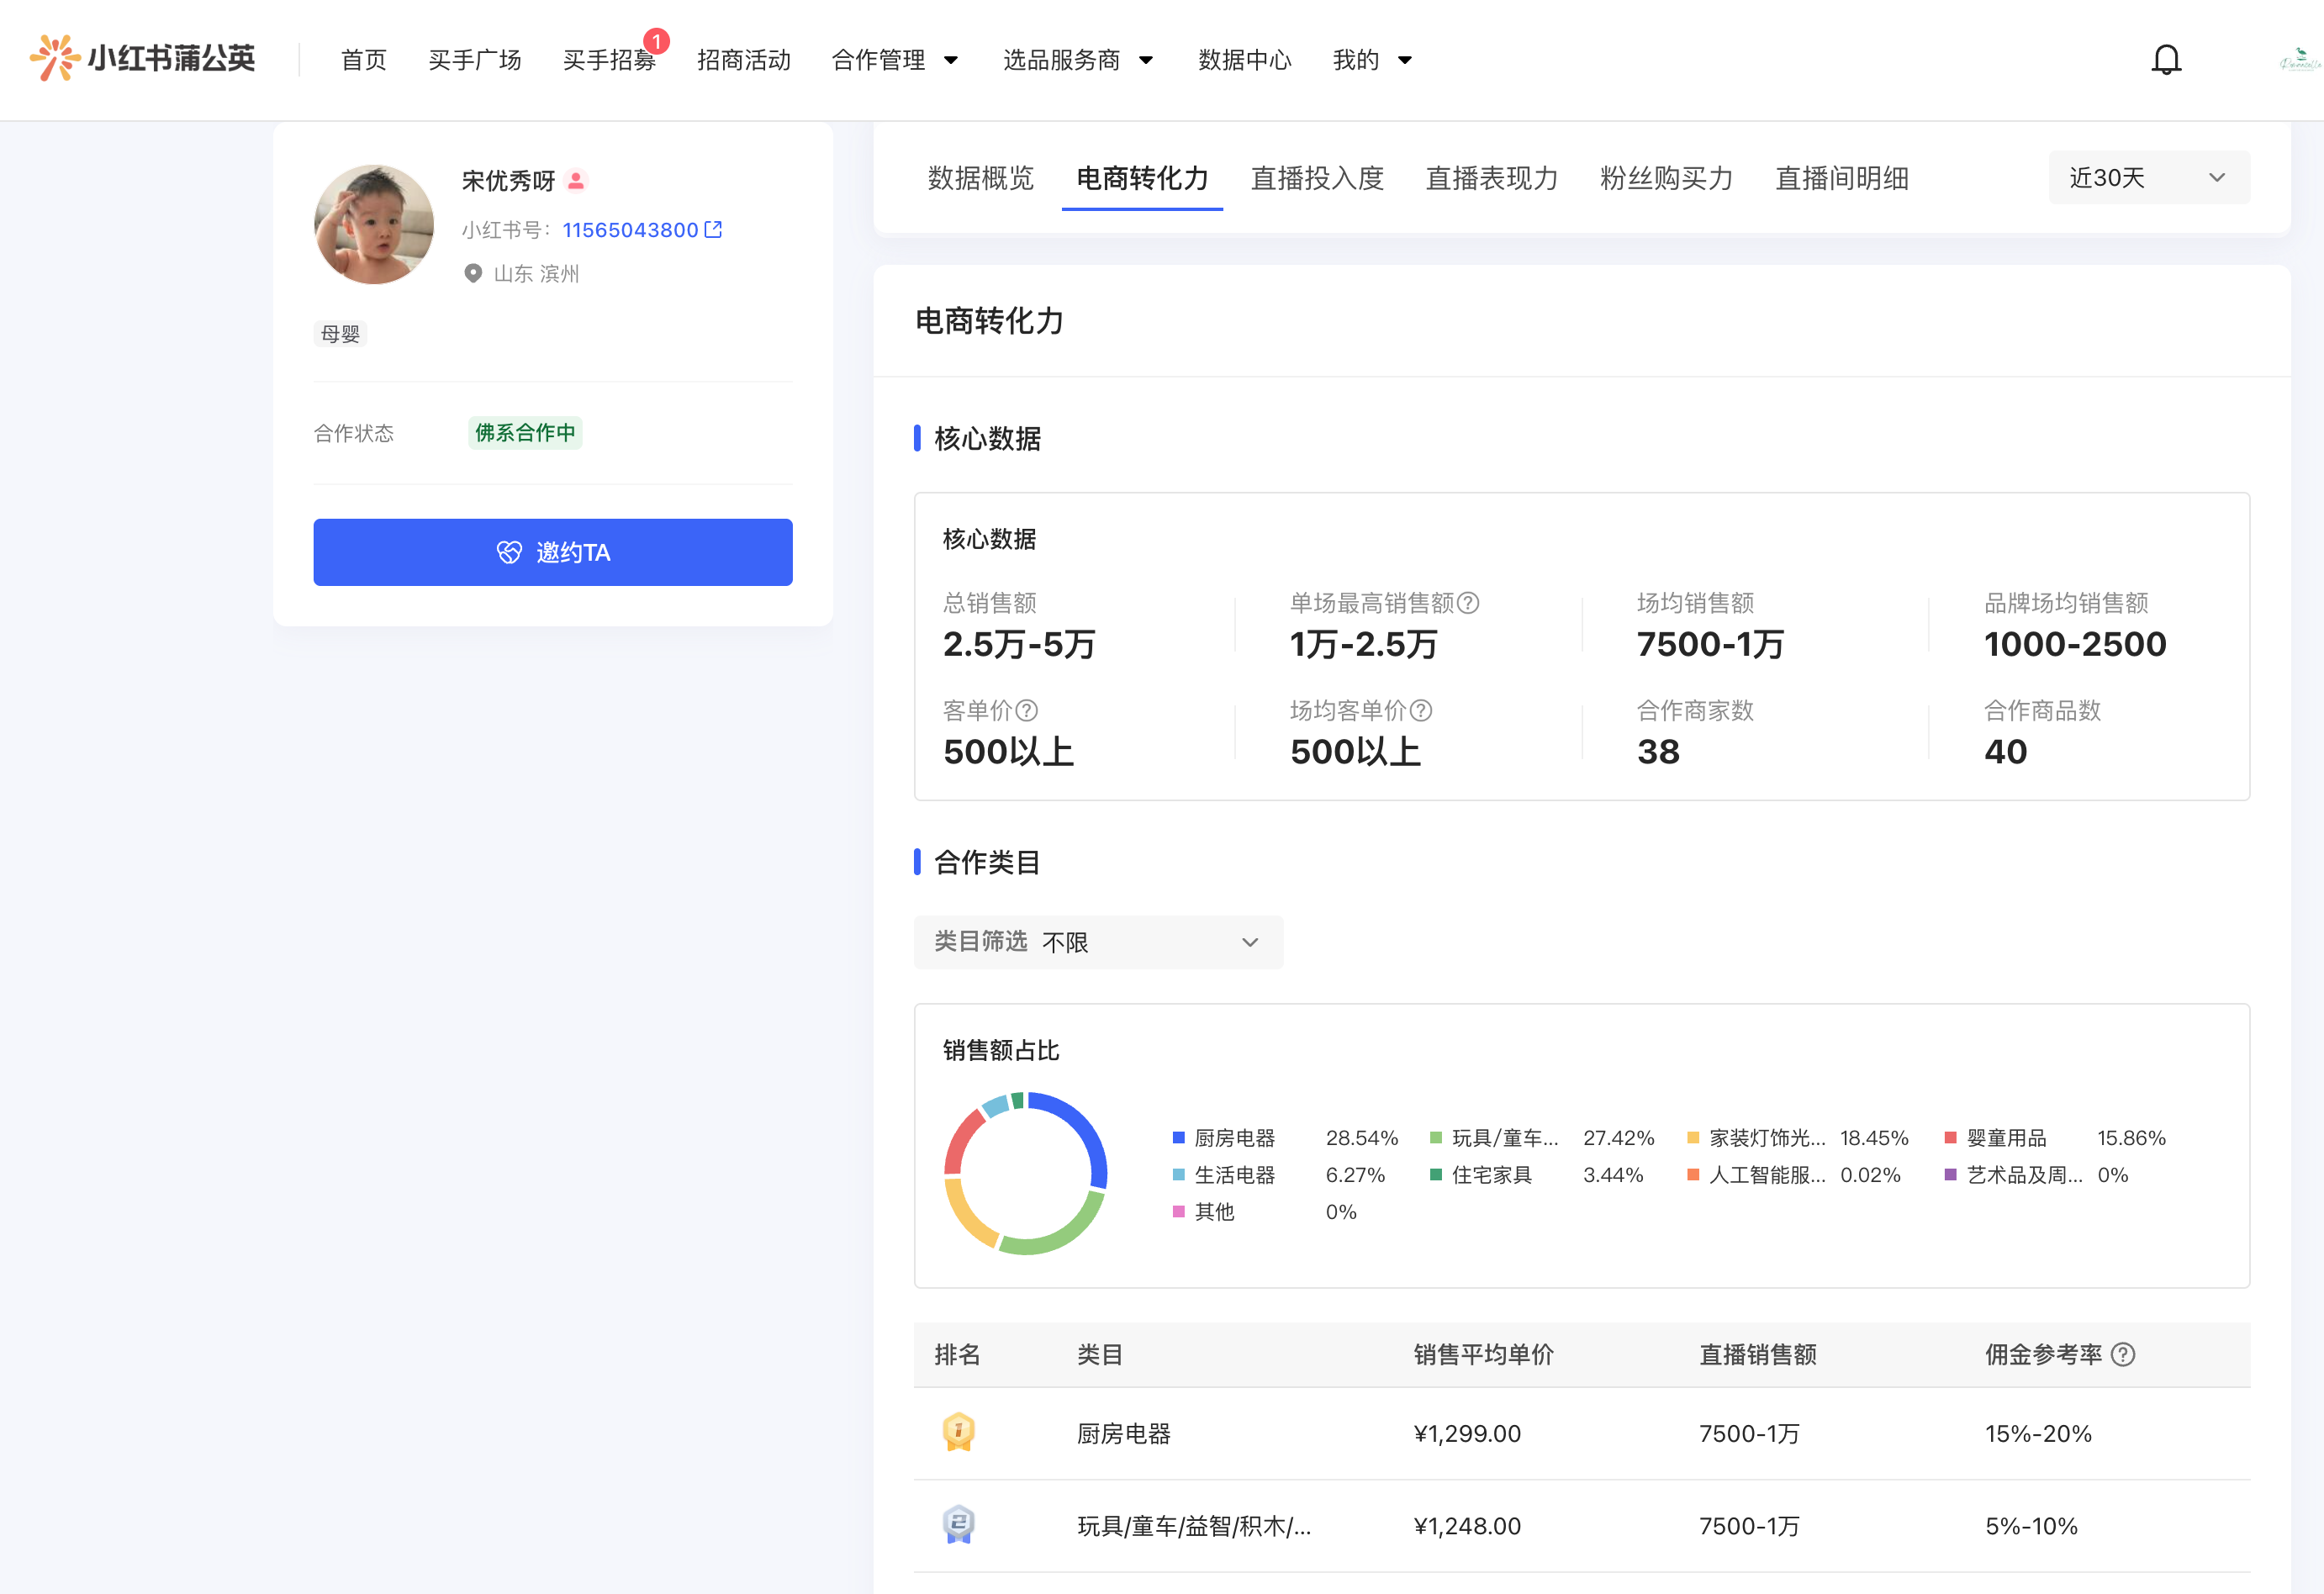Click the location pin before 山东 滨州
Screen dimensions: 2324x1594
pos(473,273)
